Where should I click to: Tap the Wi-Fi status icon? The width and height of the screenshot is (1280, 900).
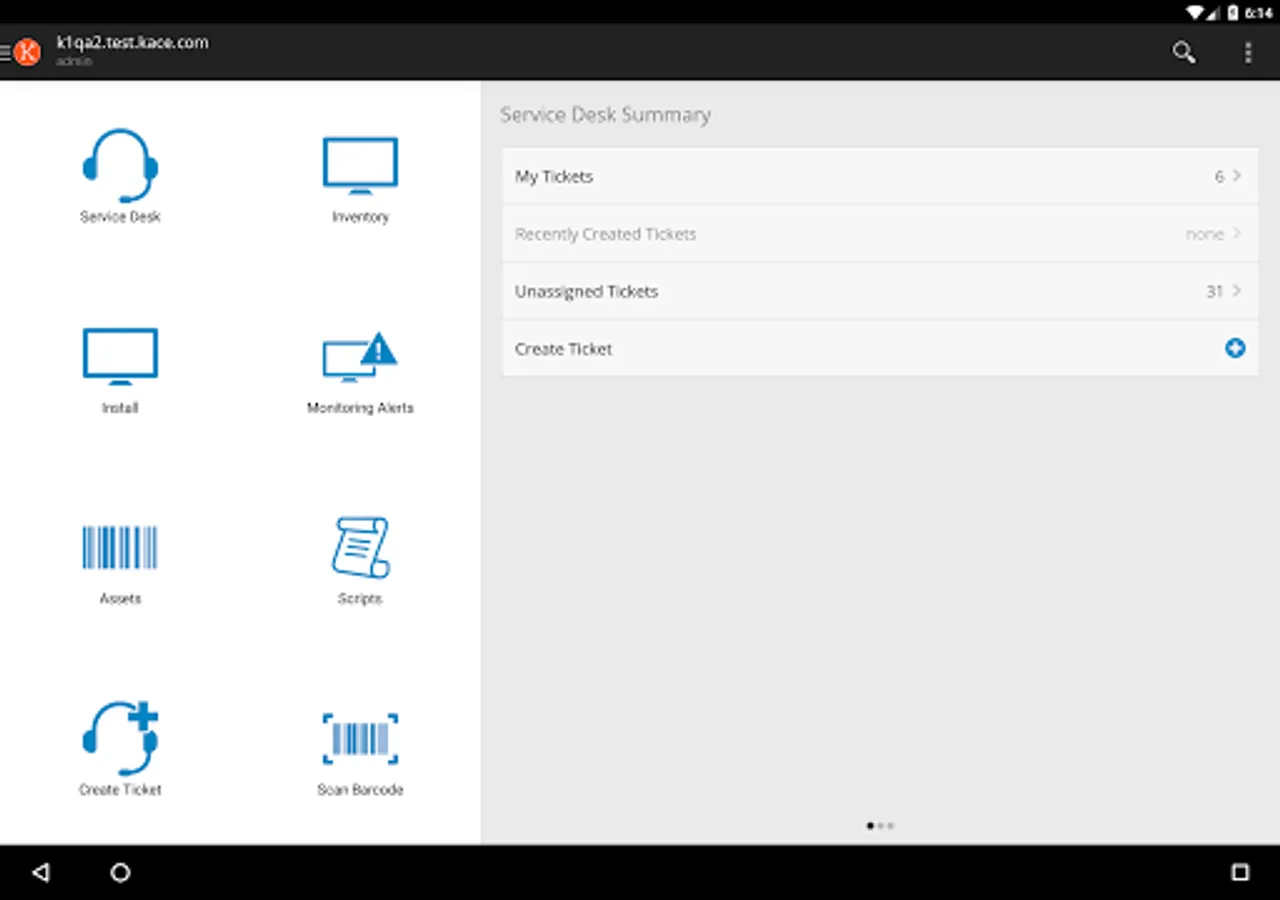1194,13
